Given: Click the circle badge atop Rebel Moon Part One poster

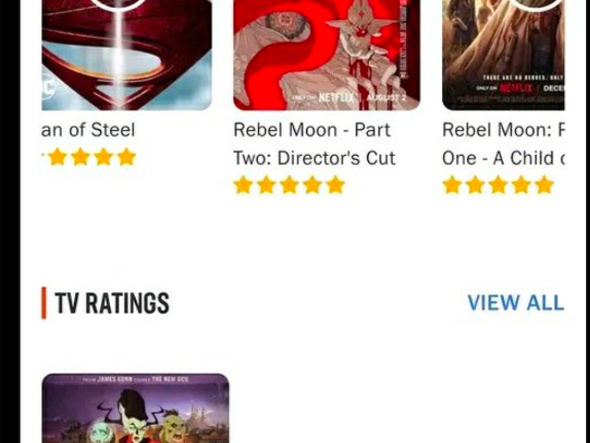Looking at the screenshot, I should tap(537, 4).
